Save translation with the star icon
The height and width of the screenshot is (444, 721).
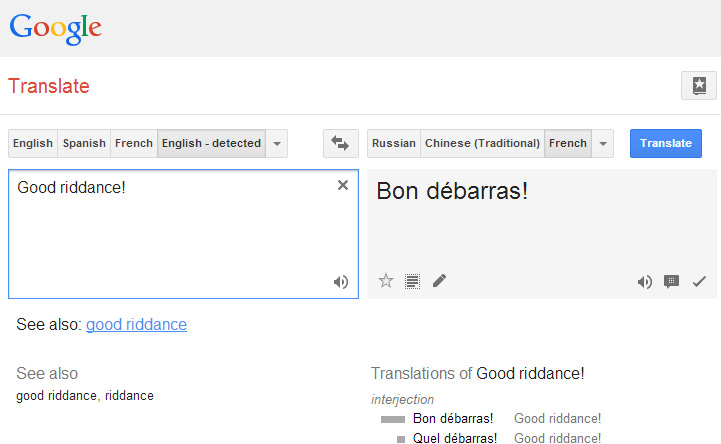tap(386, 280)
